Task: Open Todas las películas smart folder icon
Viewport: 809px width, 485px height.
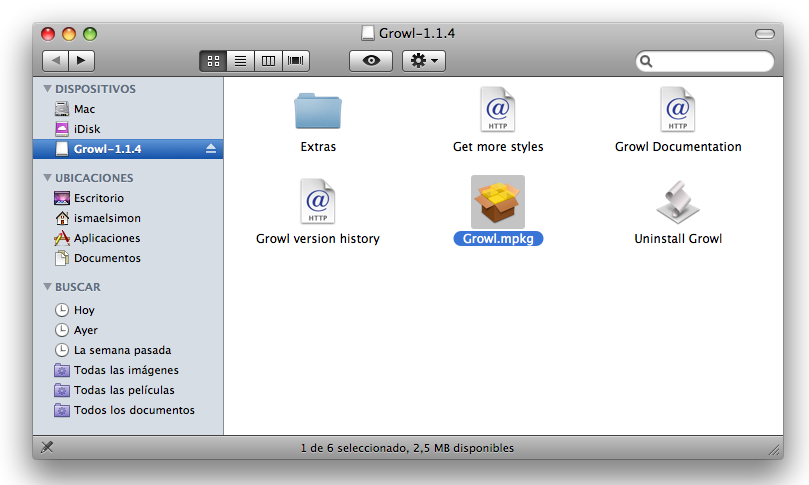Action: tap(62, 390)
